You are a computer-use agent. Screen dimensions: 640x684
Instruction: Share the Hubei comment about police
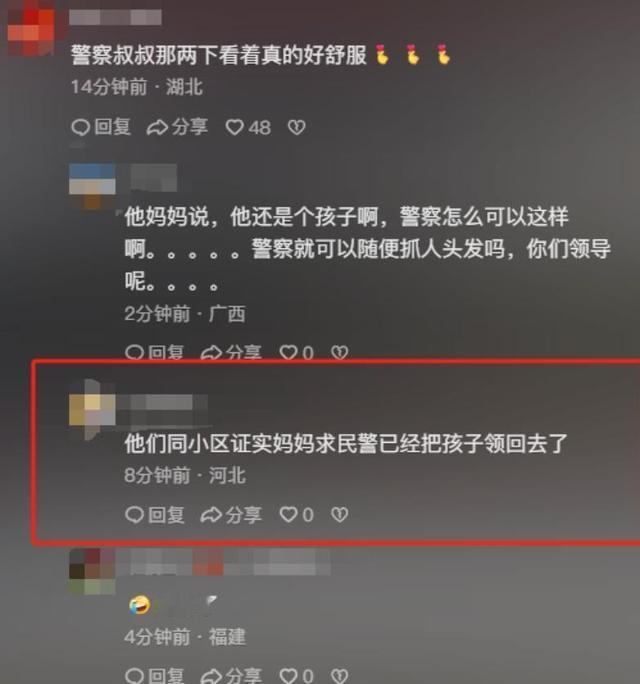click(177, 127)
